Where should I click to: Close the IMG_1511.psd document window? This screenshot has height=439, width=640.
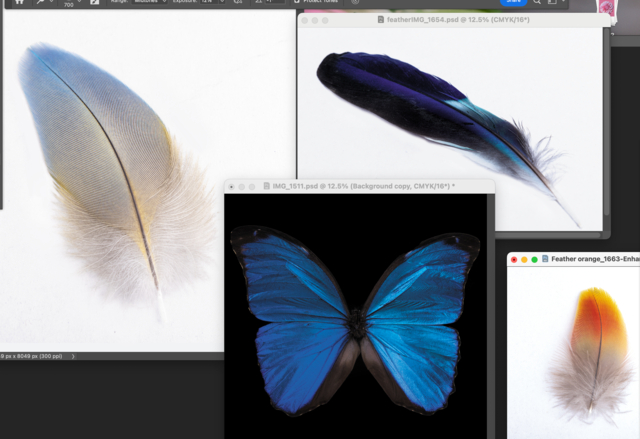(232, 186)
